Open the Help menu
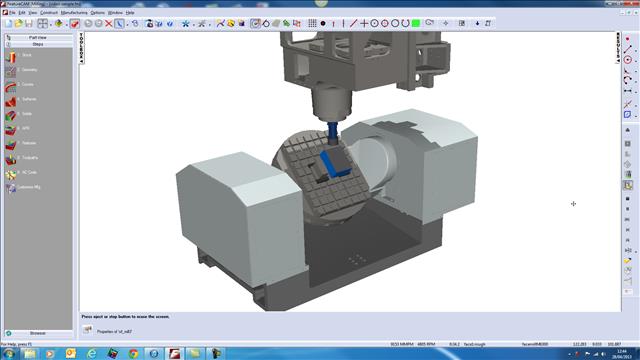 click(x=130, y=13)
